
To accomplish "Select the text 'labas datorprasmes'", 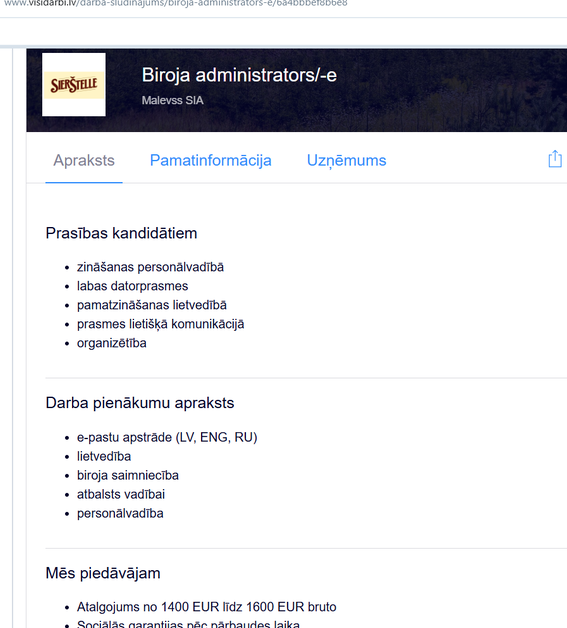I will [132, 286].
